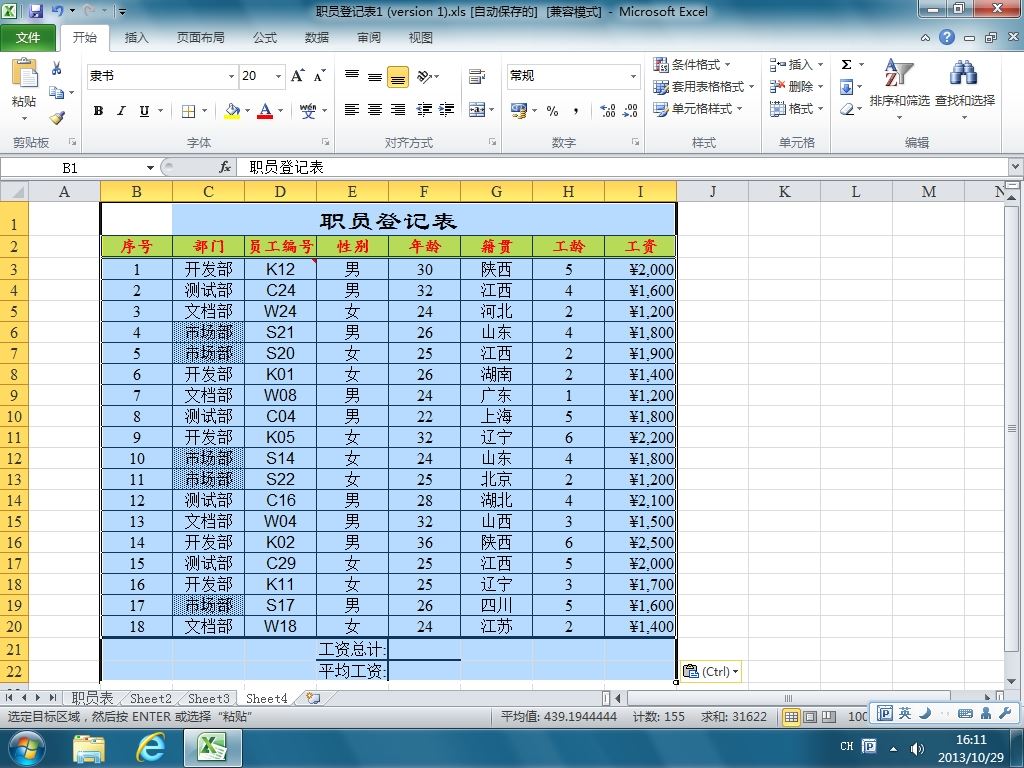This screenshot has height=768, width=1024.
Task: Increase the cell indent
Action: [446, 110]
